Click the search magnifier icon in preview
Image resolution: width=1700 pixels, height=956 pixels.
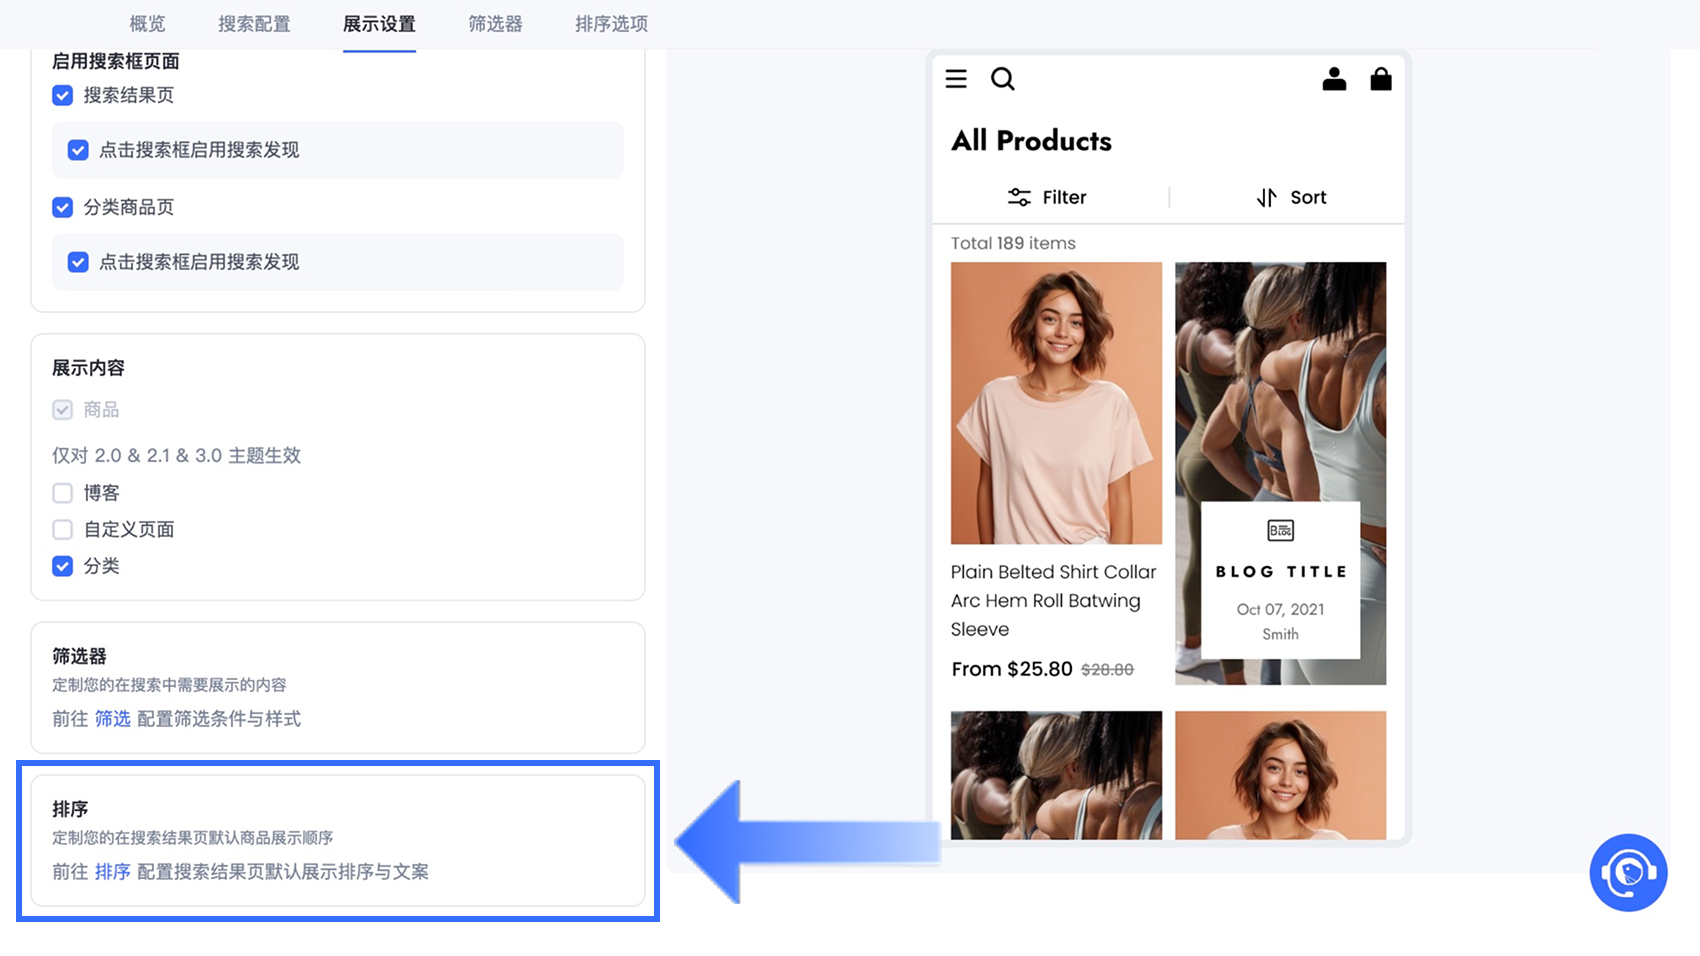tap(1002, 79)
